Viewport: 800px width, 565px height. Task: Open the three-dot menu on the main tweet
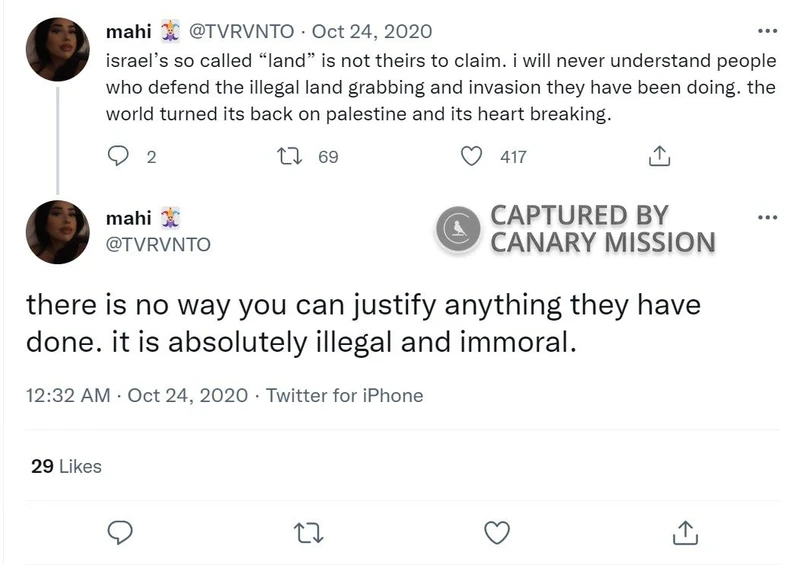(x=767, y=218)
